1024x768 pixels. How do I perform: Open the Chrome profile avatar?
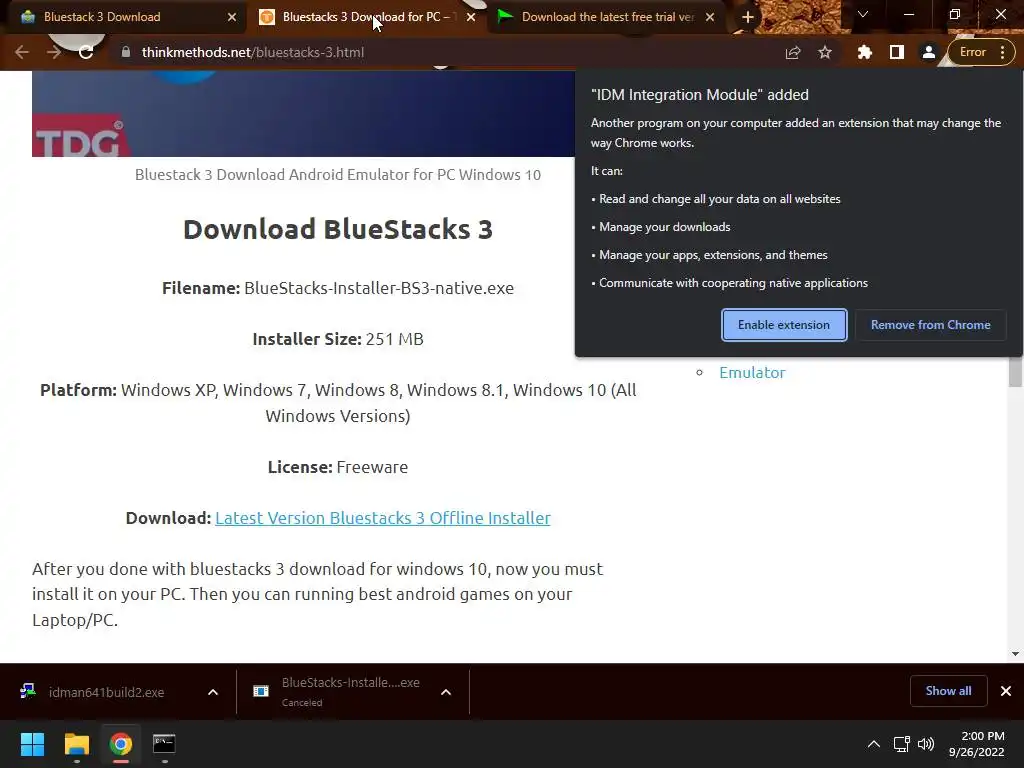[928, 52]
